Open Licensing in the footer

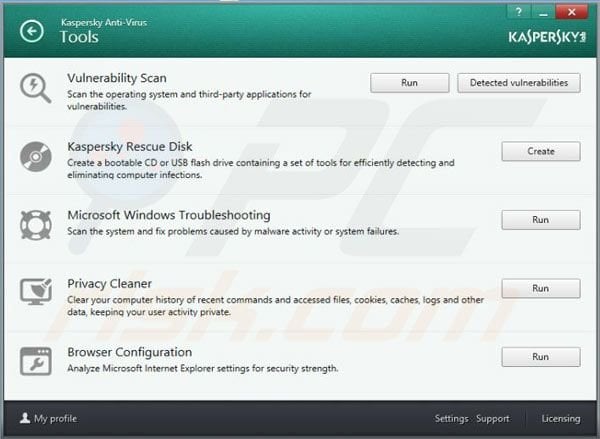561,419
